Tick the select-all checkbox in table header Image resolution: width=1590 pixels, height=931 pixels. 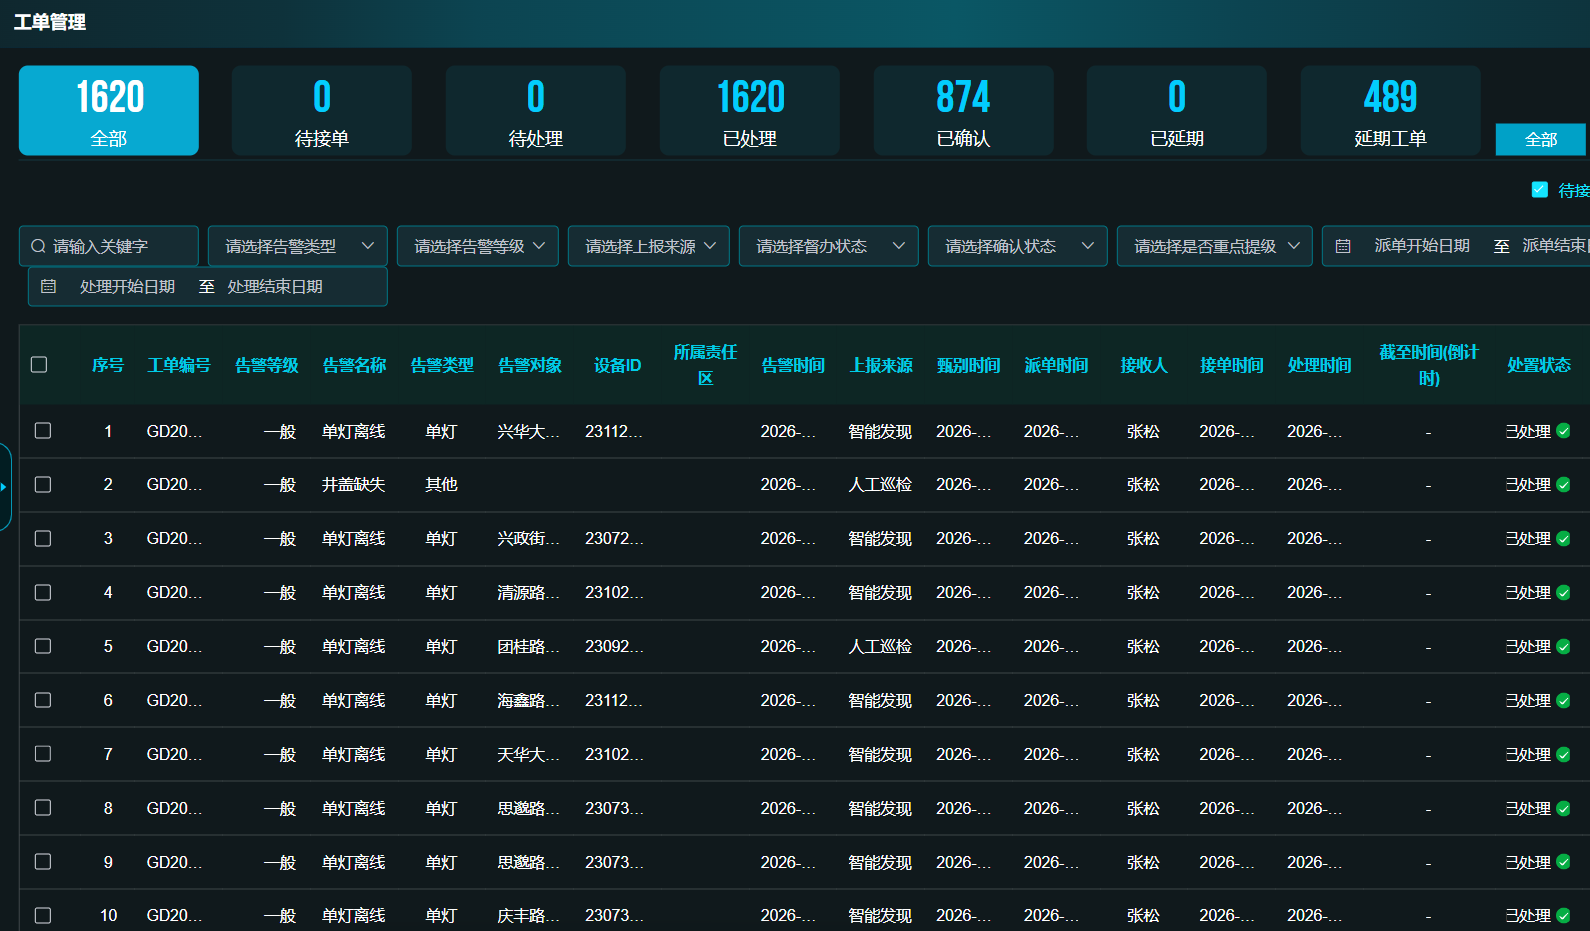coord(39,365)
